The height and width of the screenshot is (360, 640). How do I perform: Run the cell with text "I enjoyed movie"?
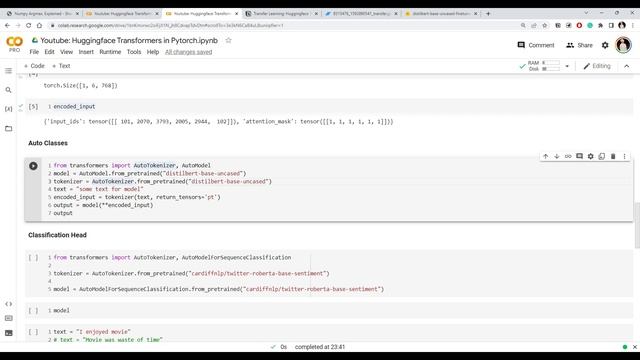point(33,332)
